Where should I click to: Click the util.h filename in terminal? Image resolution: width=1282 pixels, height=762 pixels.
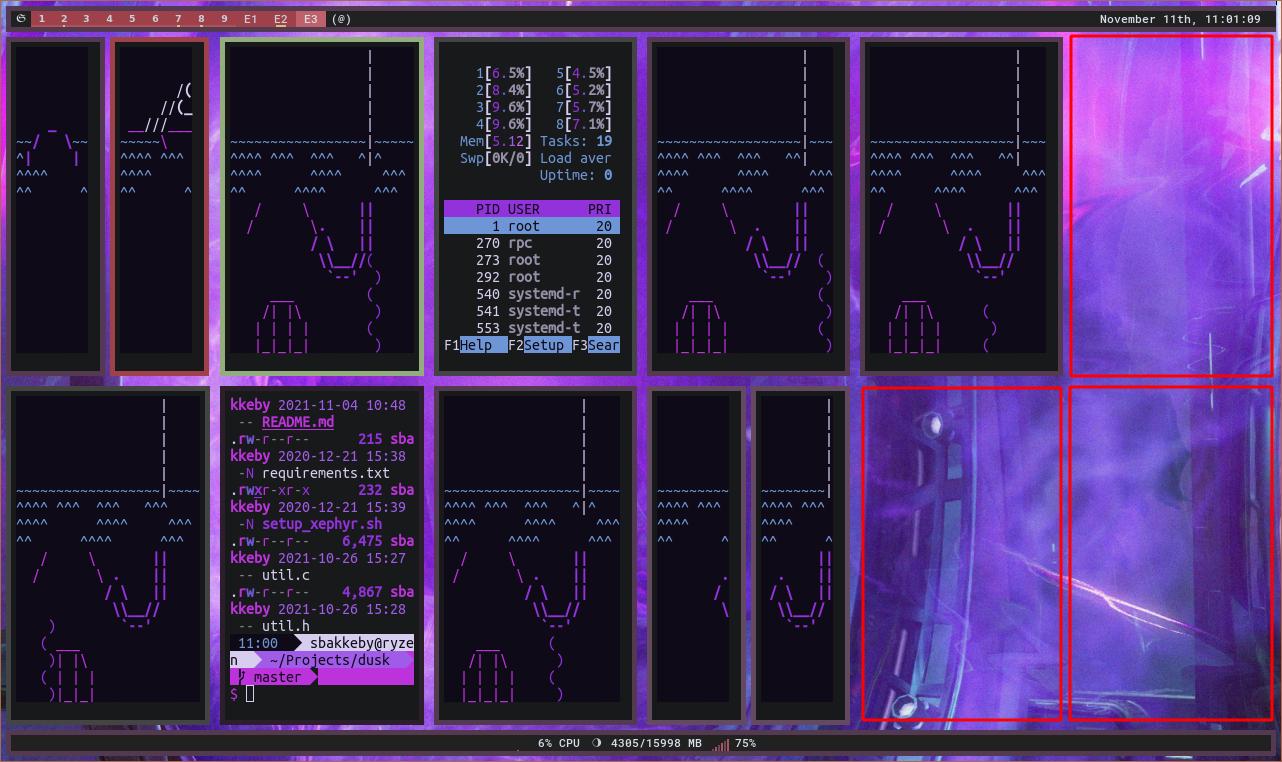[x=286, y=626]
